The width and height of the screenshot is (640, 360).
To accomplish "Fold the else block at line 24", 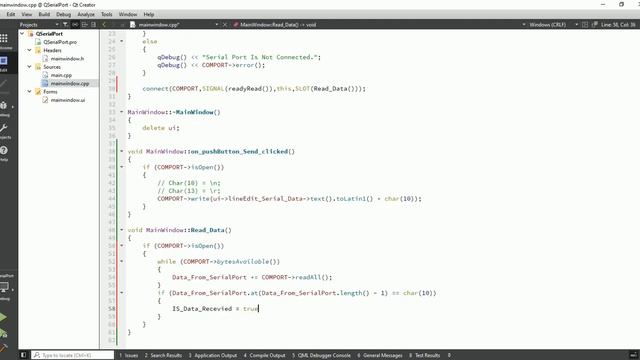I will coord(122,41).
